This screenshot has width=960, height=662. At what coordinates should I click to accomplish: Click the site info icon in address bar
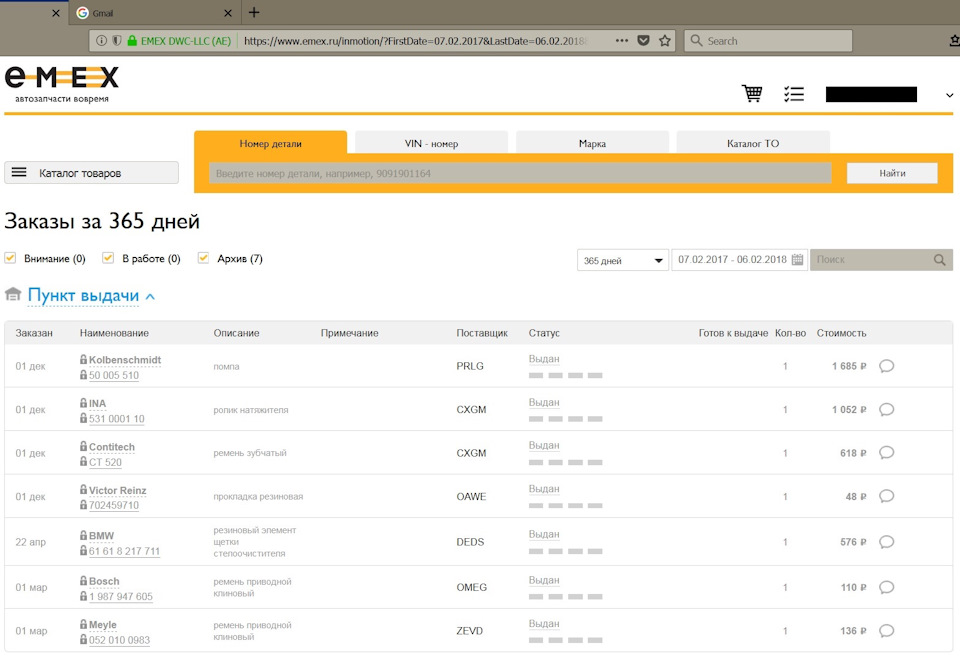[101, 40]
